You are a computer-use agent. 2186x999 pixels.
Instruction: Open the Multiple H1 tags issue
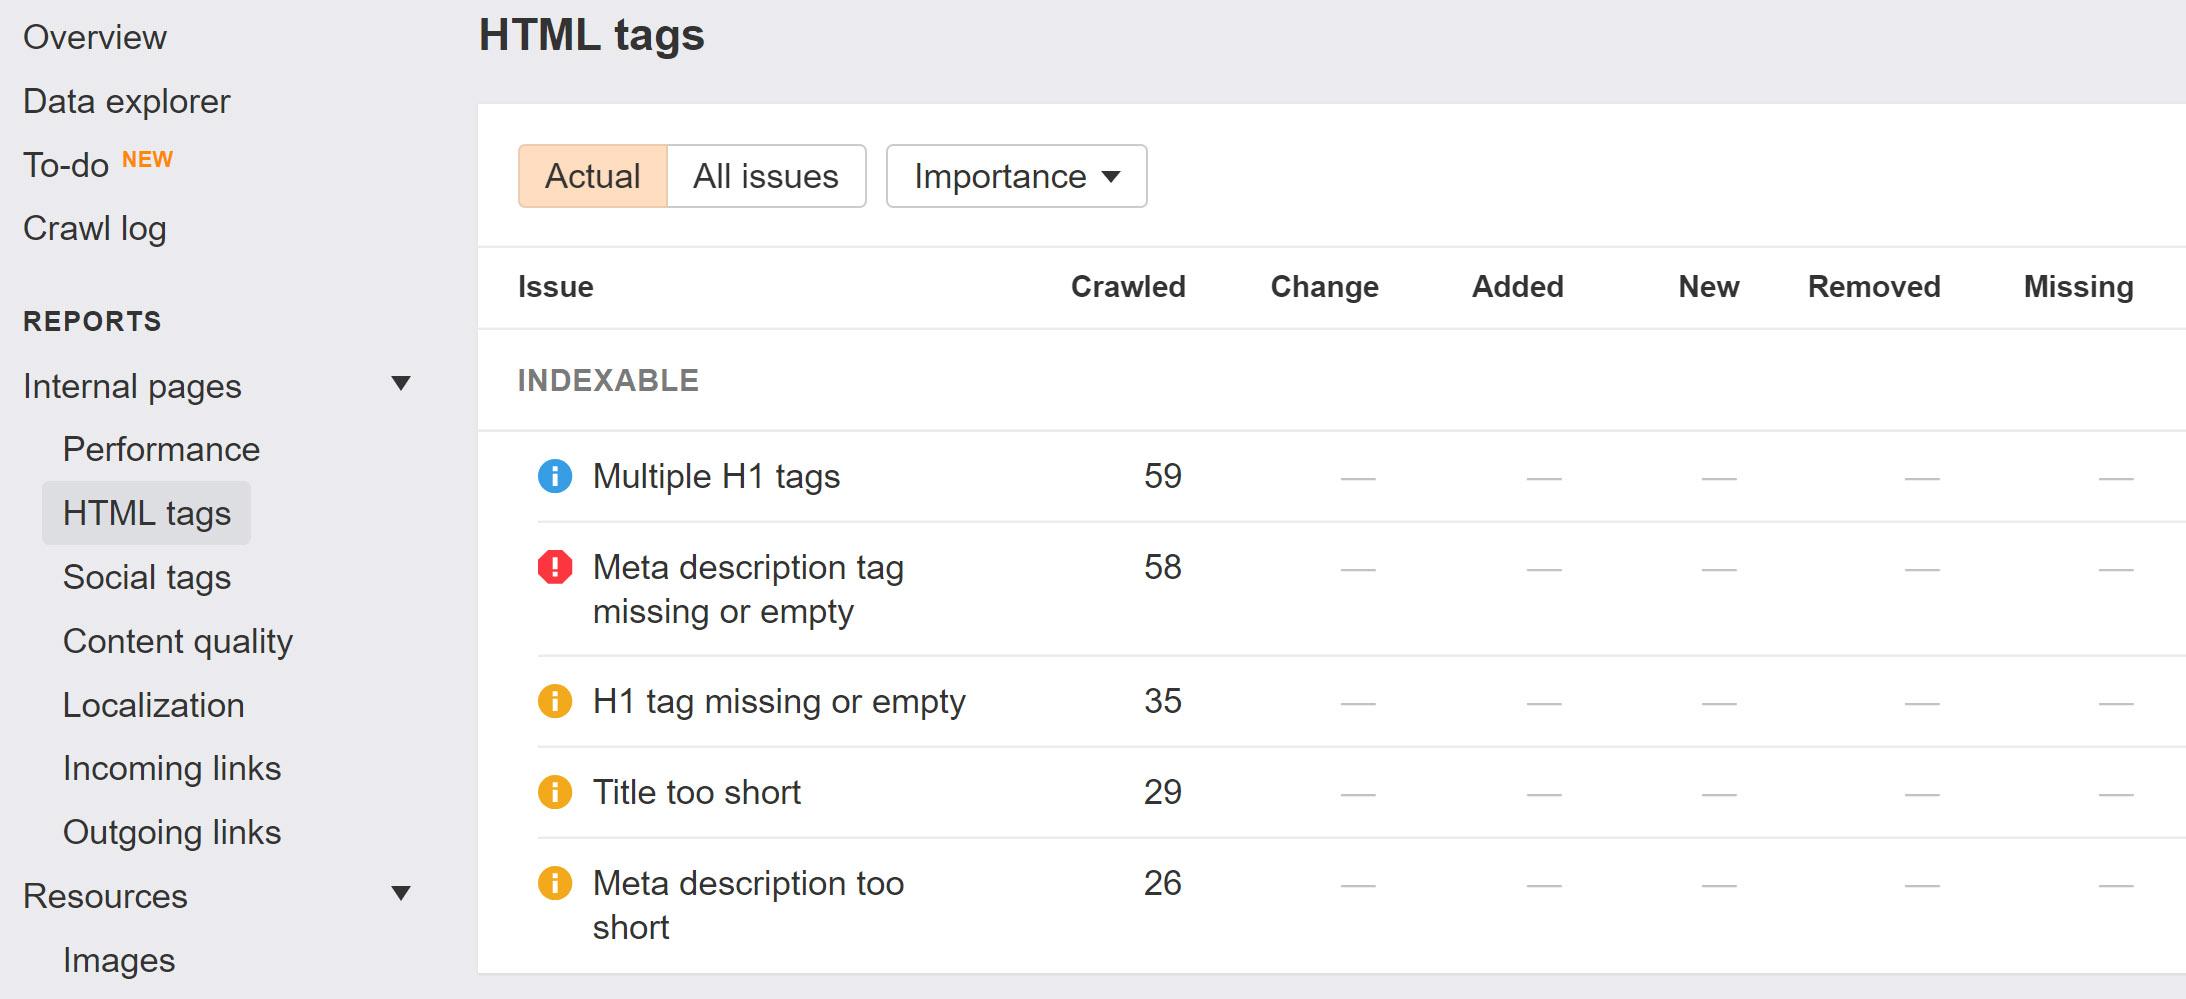tap(716, 476)
